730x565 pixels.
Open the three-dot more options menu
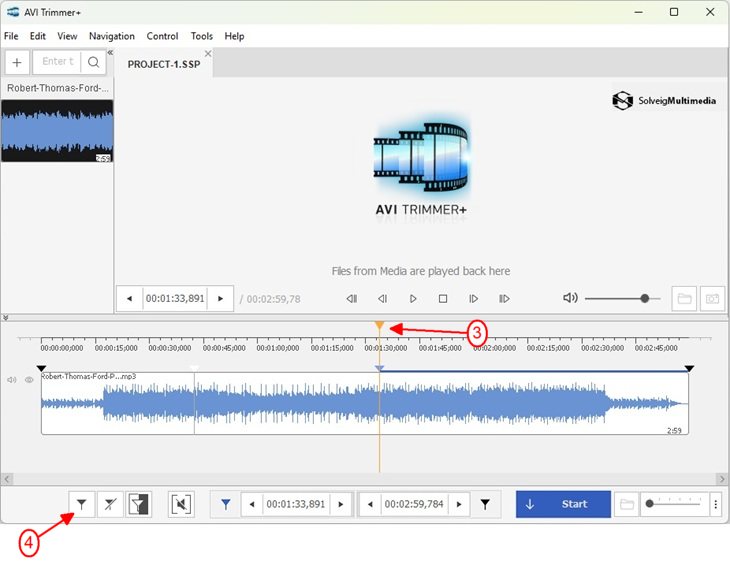(716, 504)
